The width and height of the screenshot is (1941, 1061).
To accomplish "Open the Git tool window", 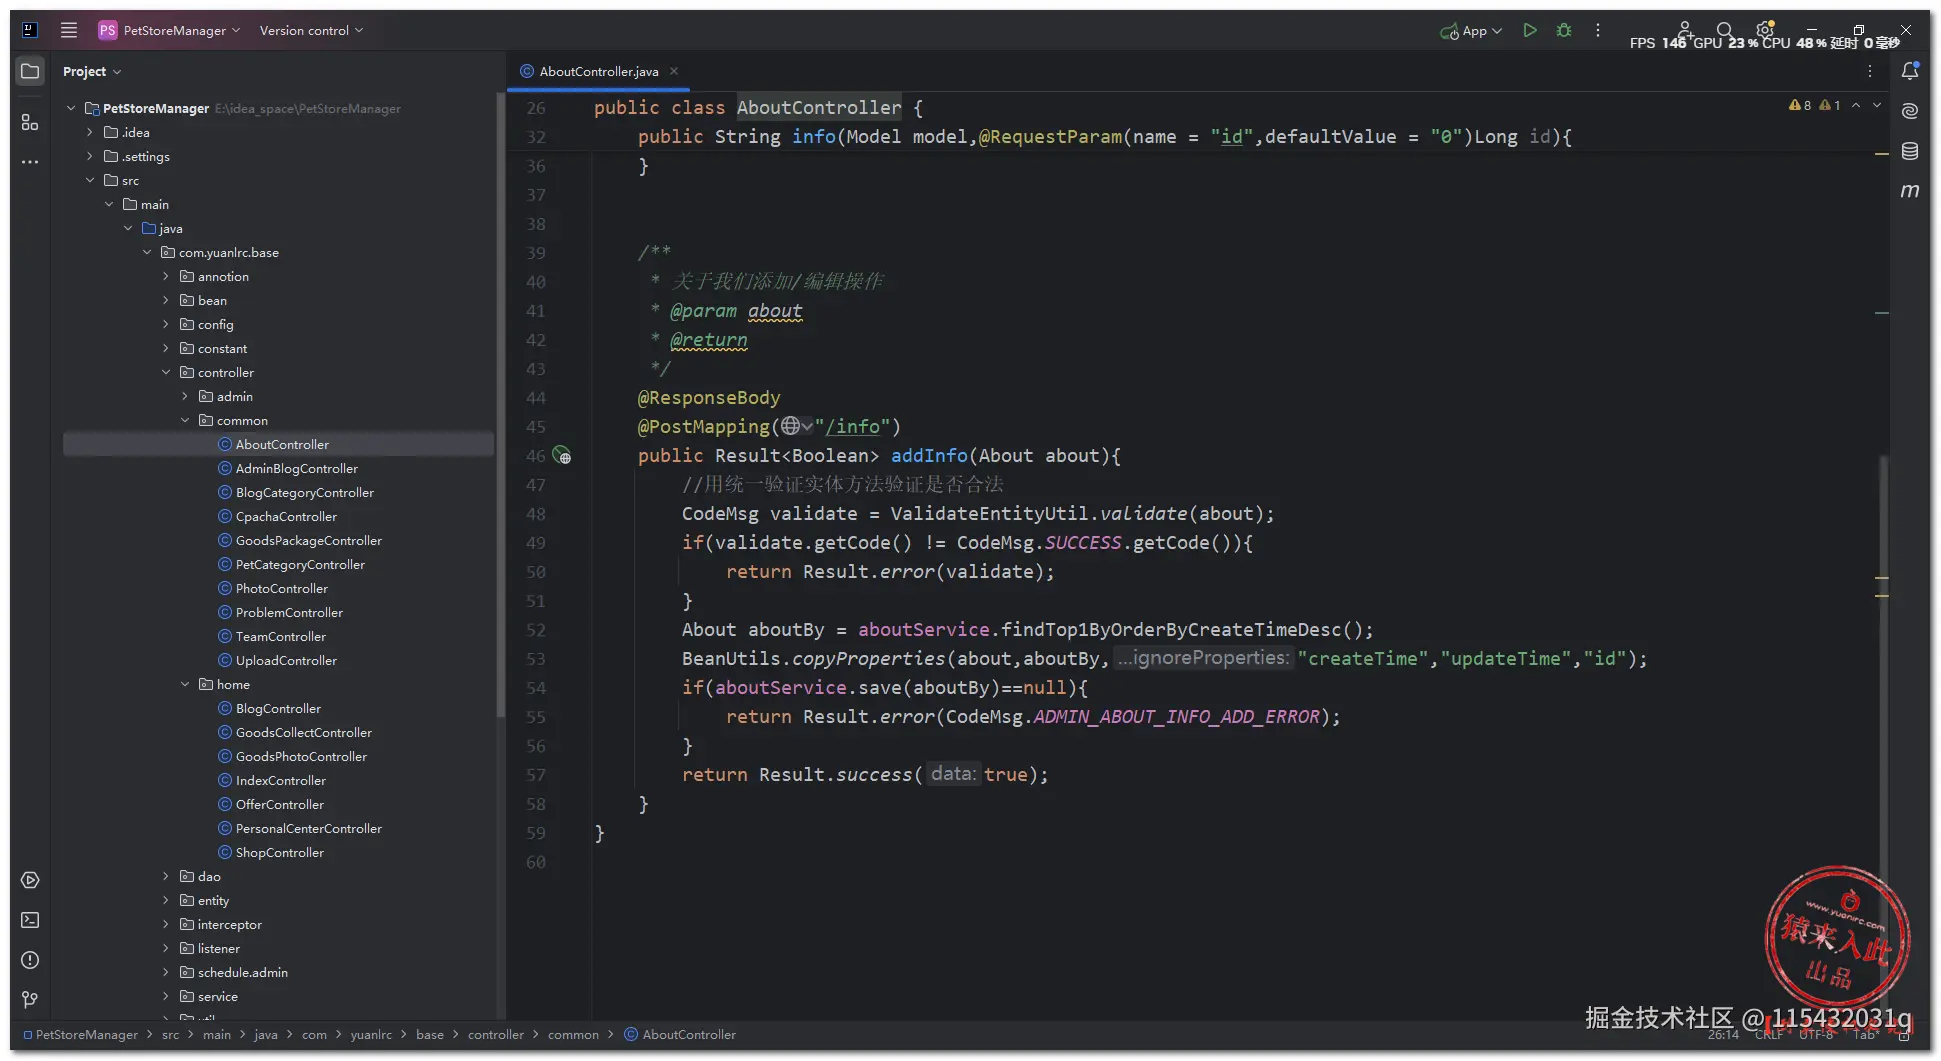I will (30, 999).
